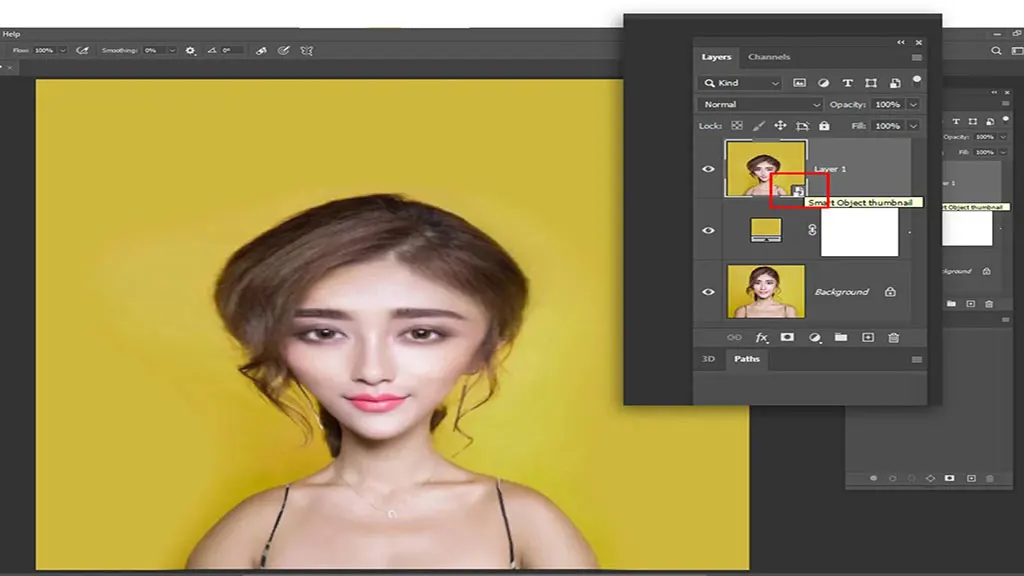Click the Background layer name

click(x=842, y=292)
